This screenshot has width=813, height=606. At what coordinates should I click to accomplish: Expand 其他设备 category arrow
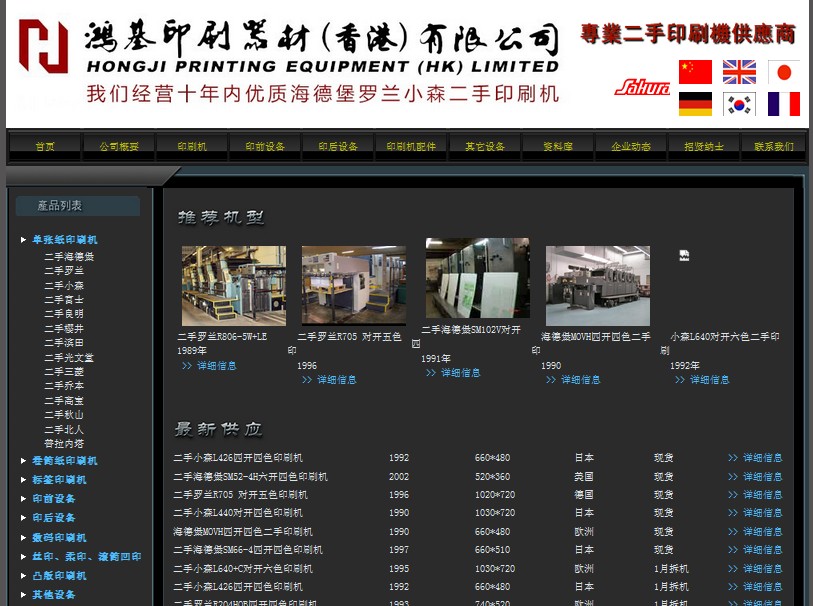tap(23, 595)
